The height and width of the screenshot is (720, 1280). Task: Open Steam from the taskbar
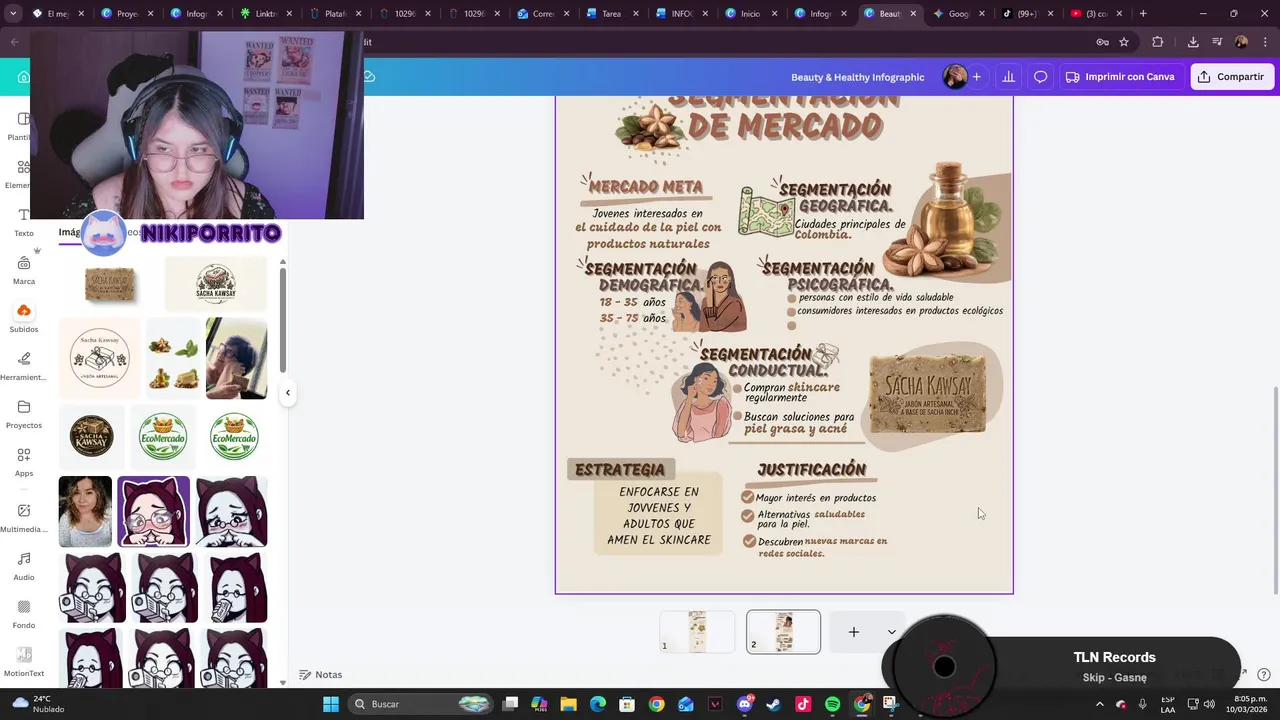pos(773,704)
